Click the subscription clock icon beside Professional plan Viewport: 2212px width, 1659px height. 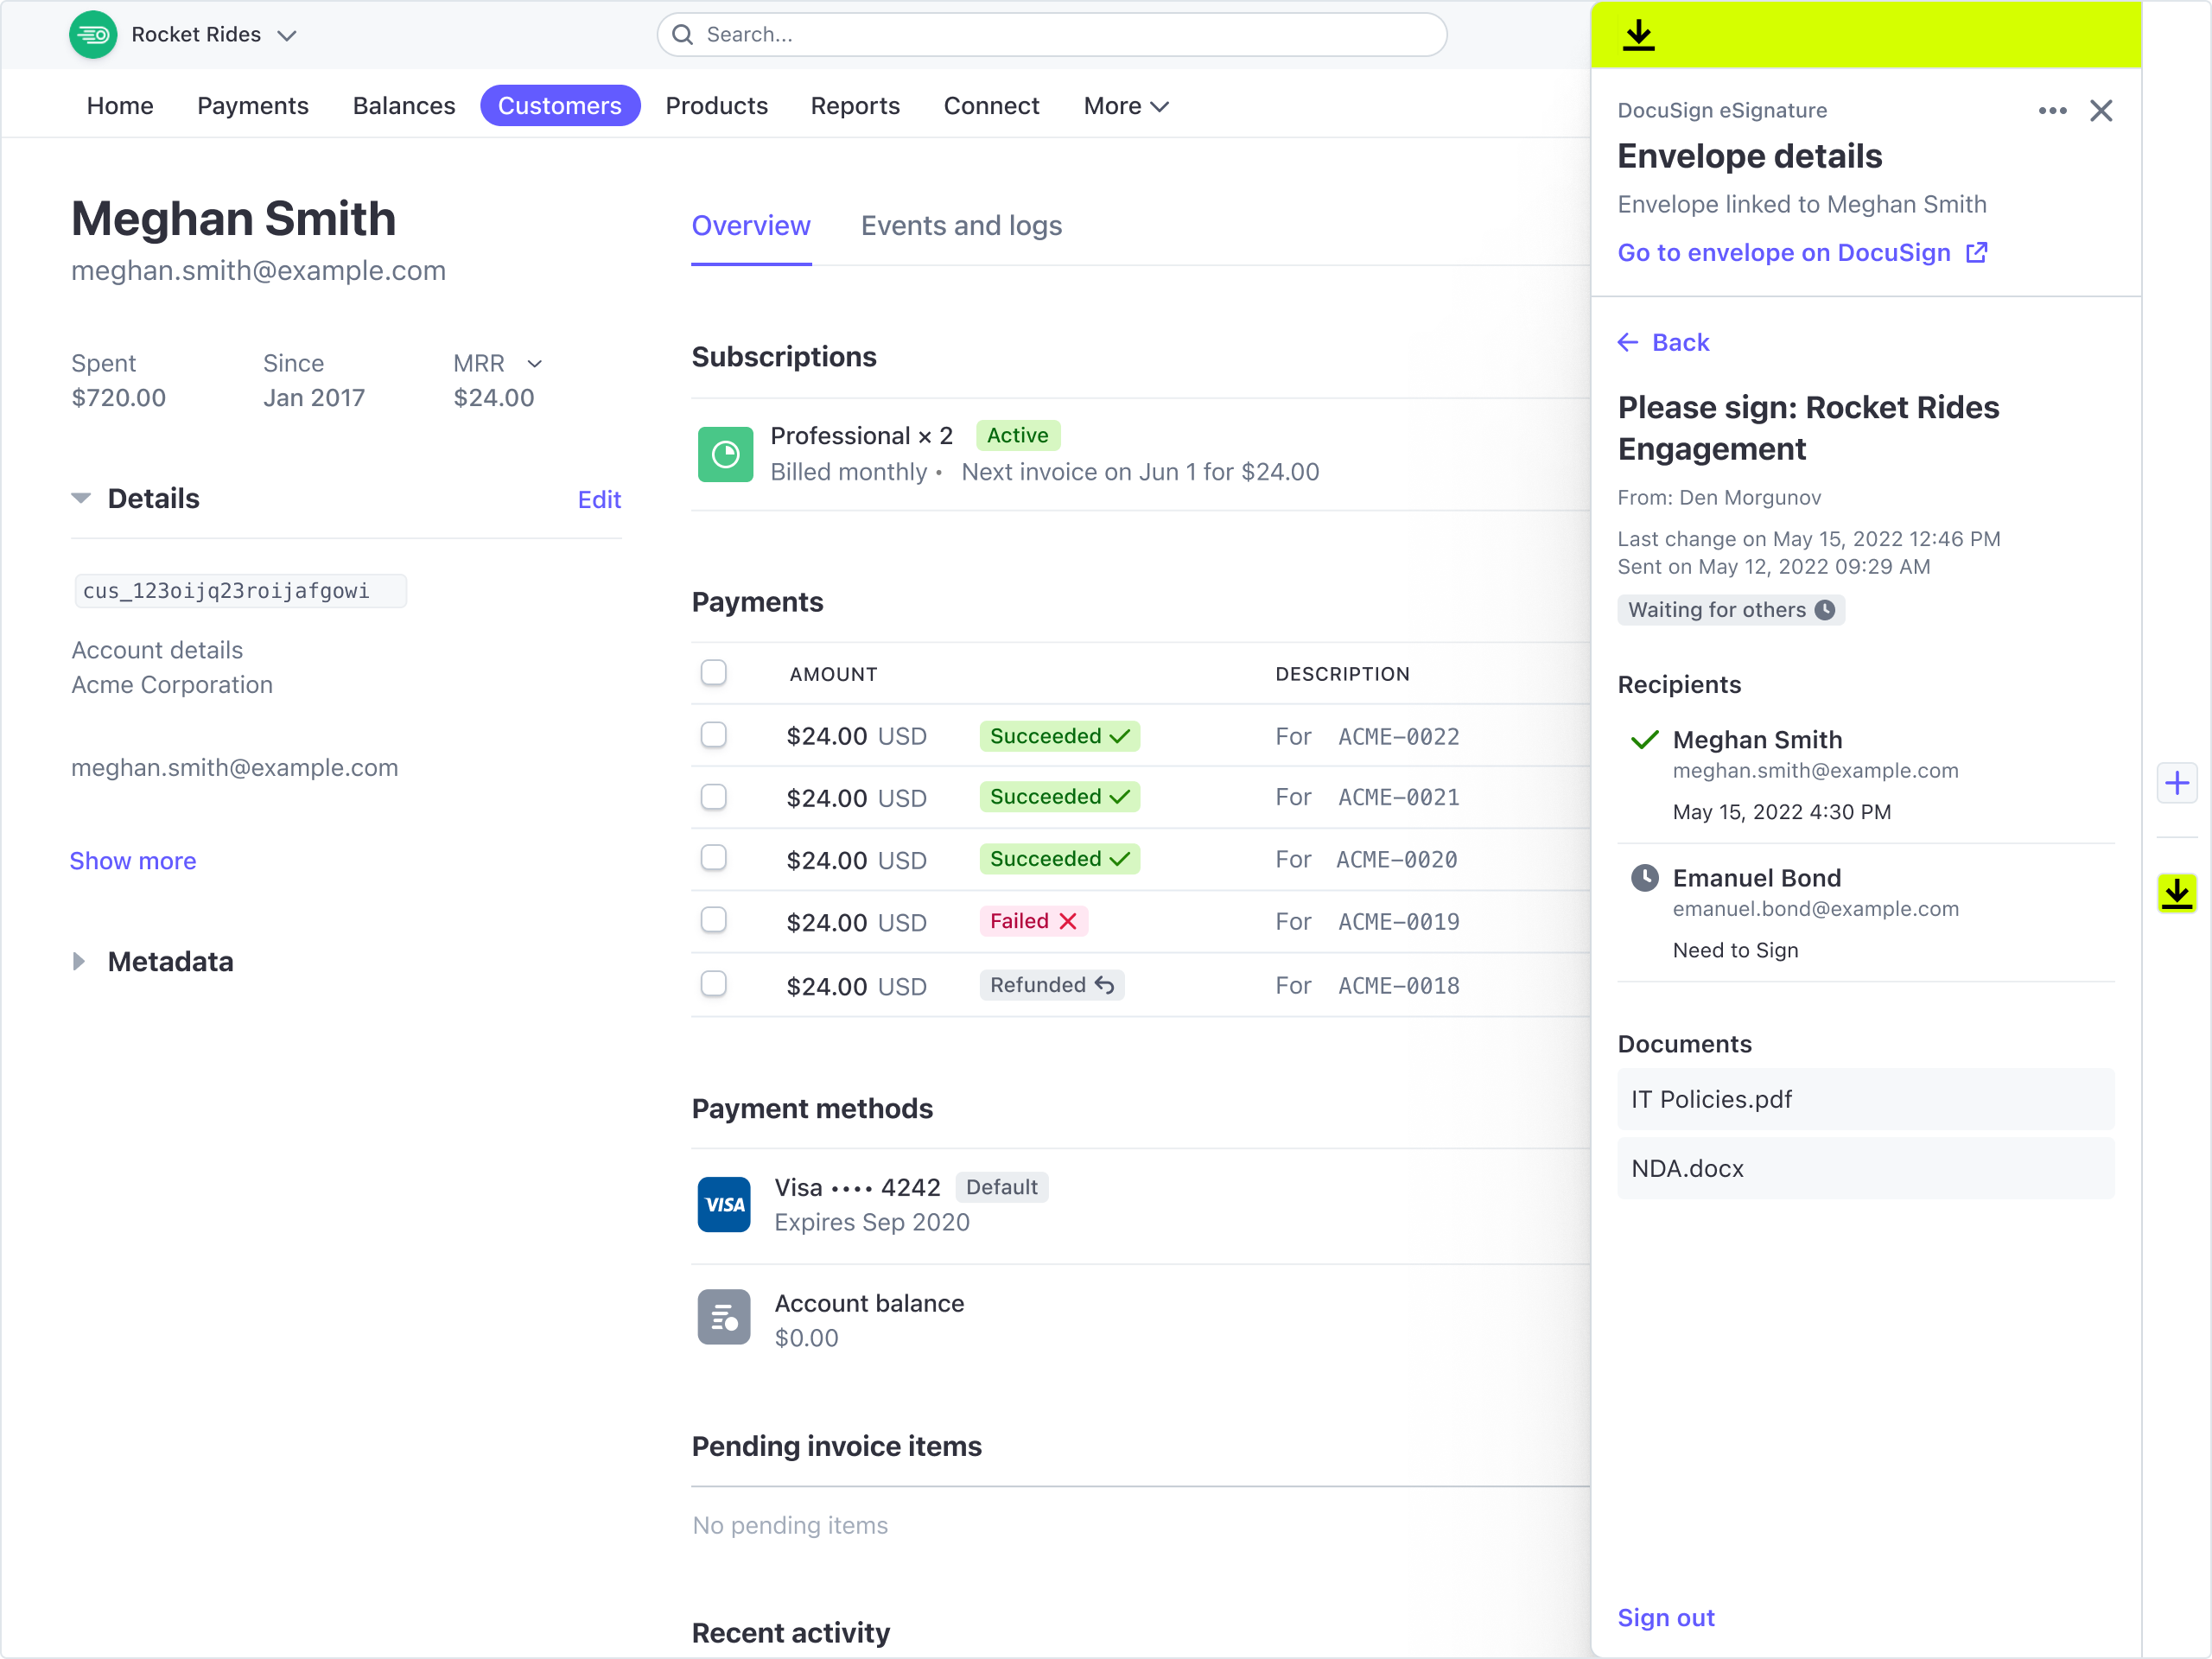724,454
